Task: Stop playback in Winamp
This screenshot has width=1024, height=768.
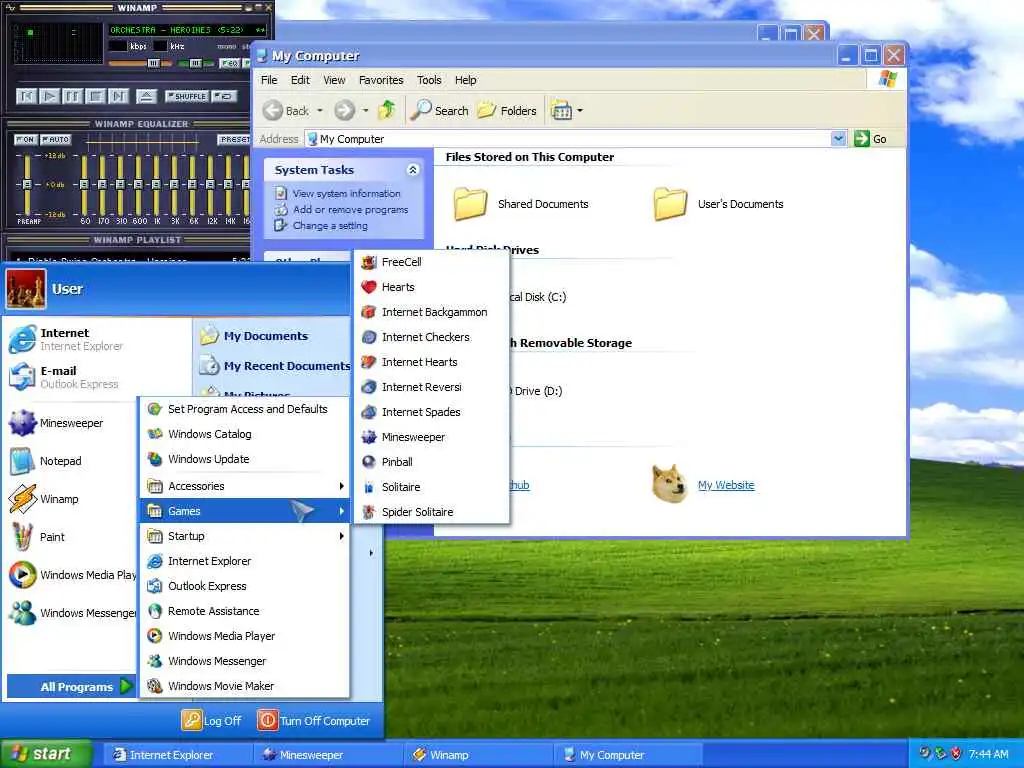Action: pos(95,97)
